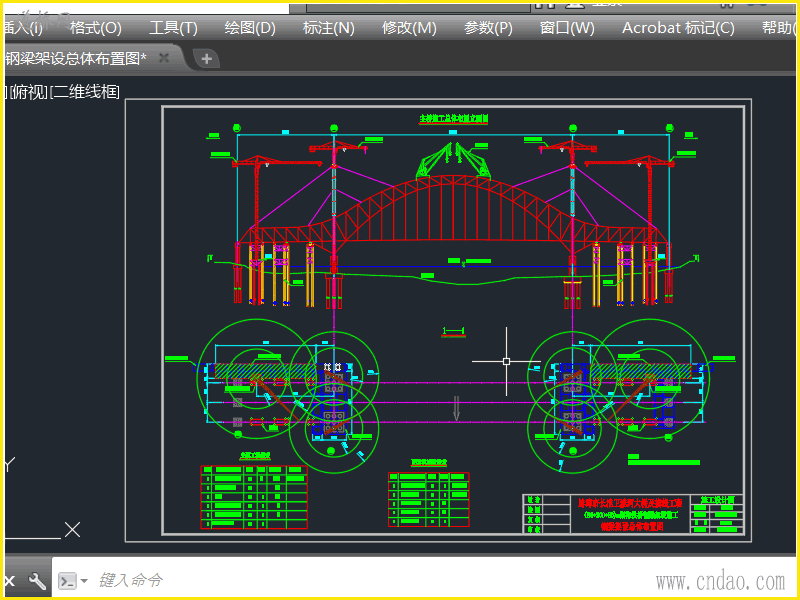Open the 绘图(D) menu
Image resolution: width=800 pixels, height=600 pixels.
click(x=250, y=28)
